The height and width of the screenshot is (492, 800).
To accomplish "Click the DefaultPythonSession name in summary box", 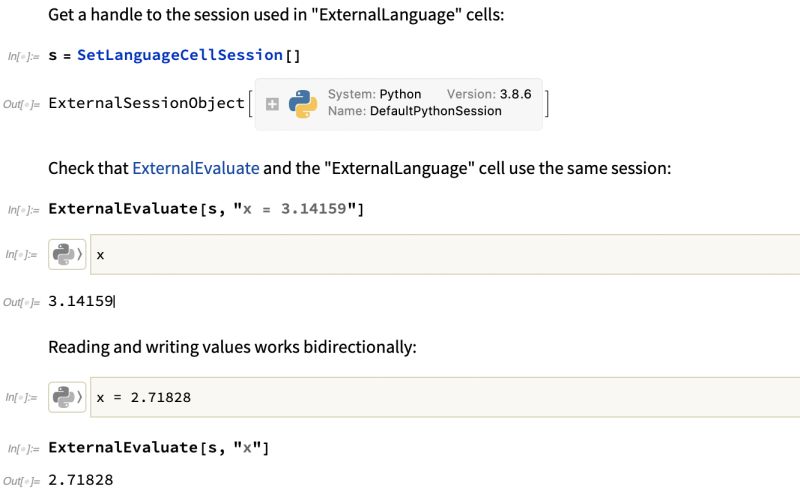I will 435,111.
